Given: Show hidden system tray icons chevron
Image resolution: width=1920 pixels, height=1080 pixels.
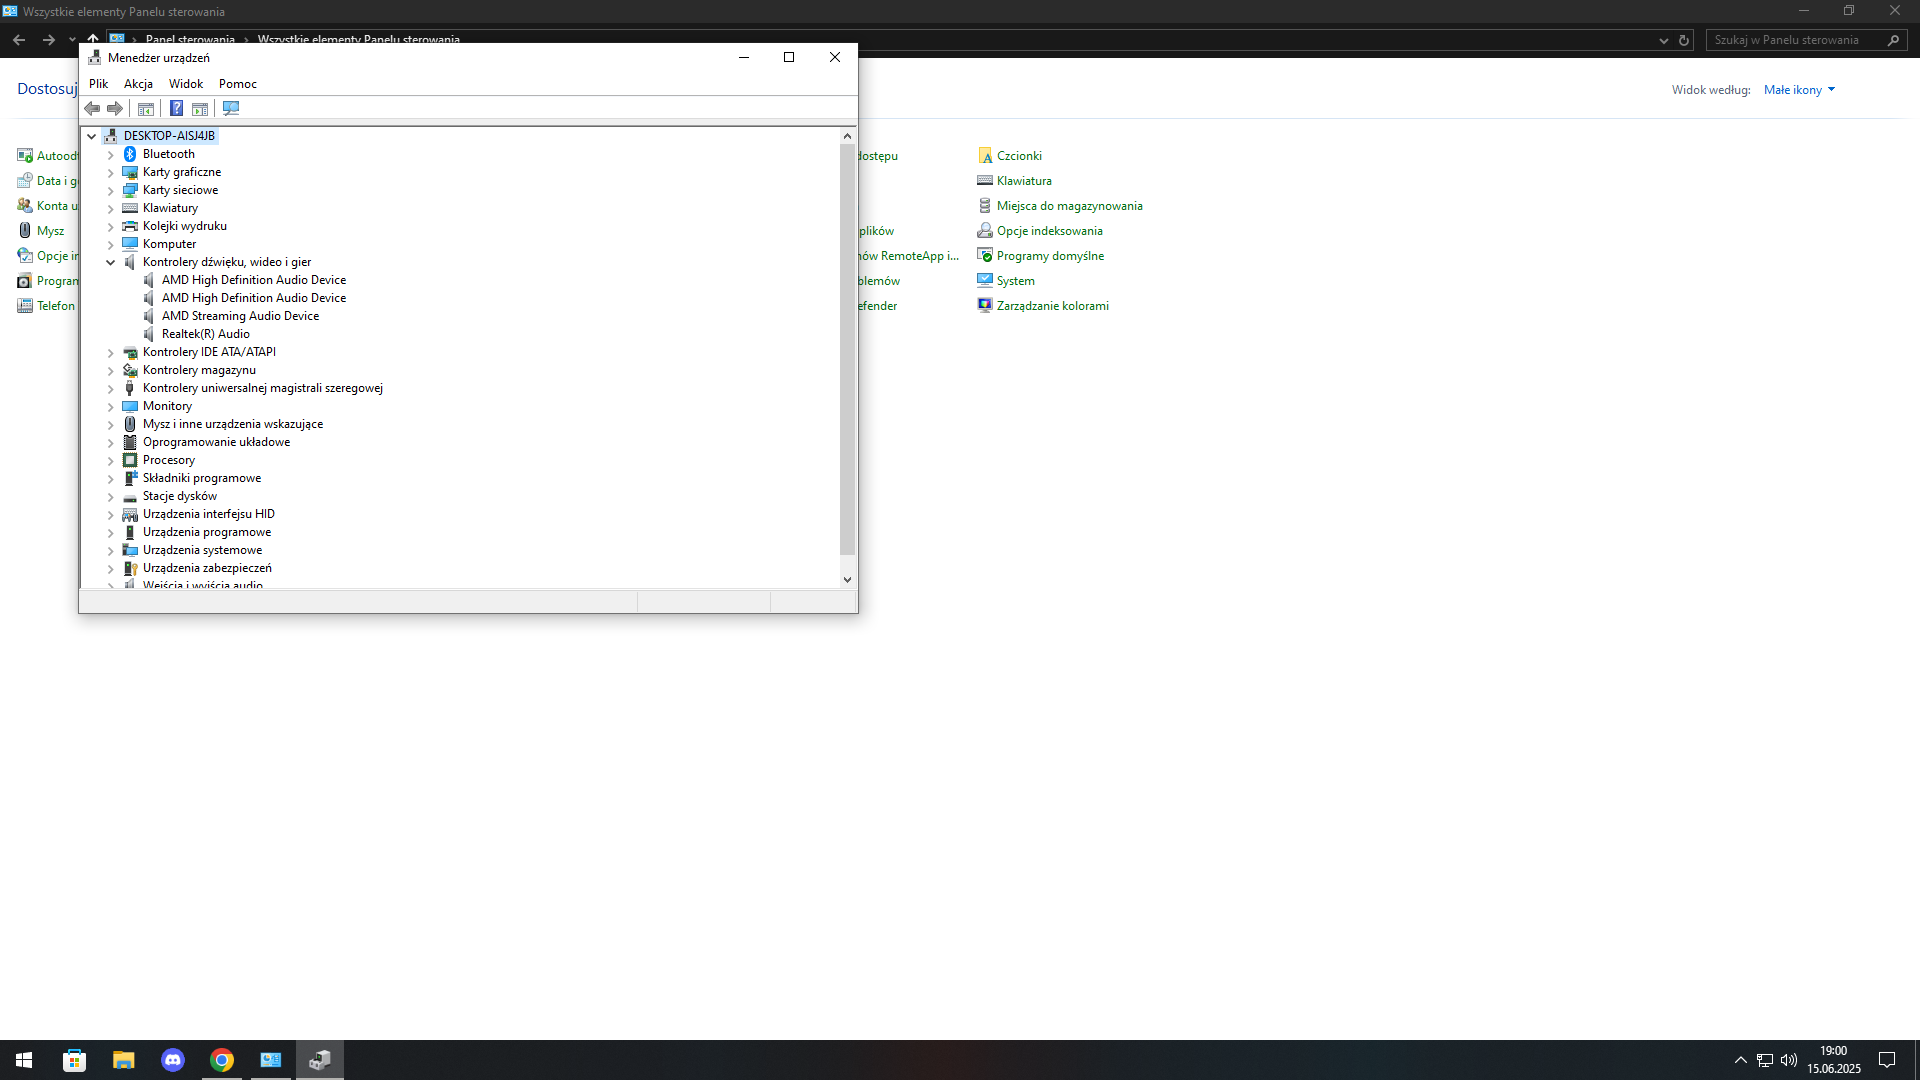Looking at the screenshot, I should (x=1740, y=1060).
